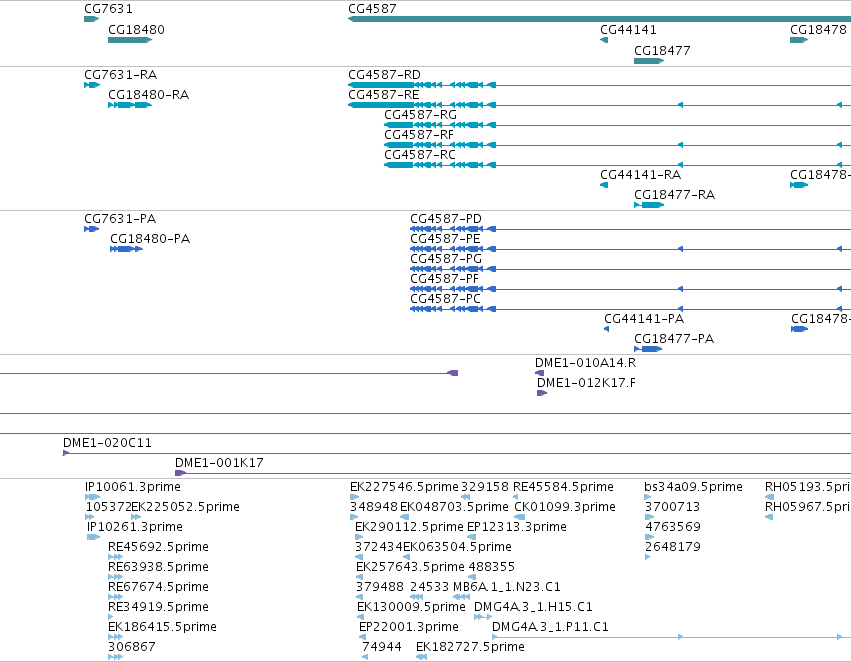The image size is (851, 662).
Task: Click protein label CG4587-PE
Action: [445, 239]
